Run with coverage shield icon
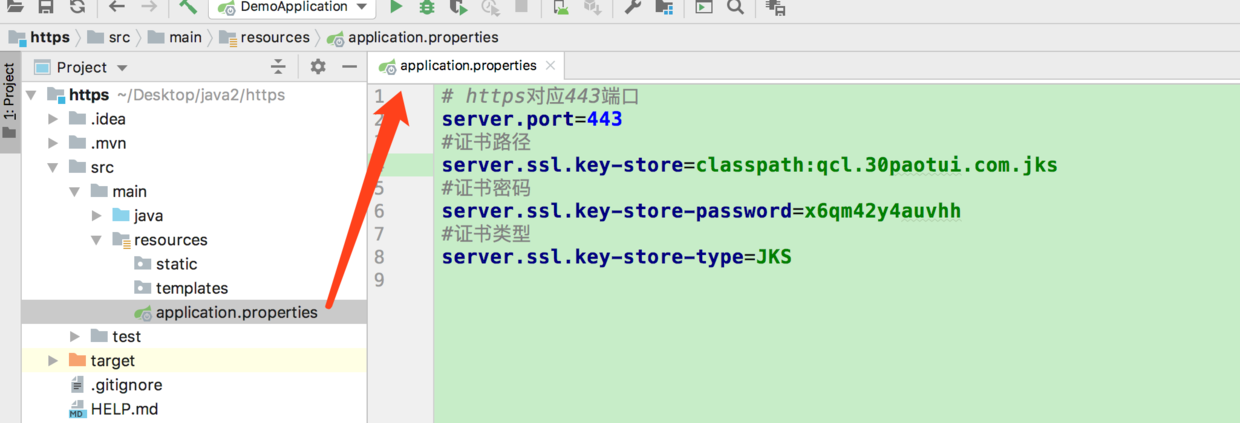 [458, 7]
